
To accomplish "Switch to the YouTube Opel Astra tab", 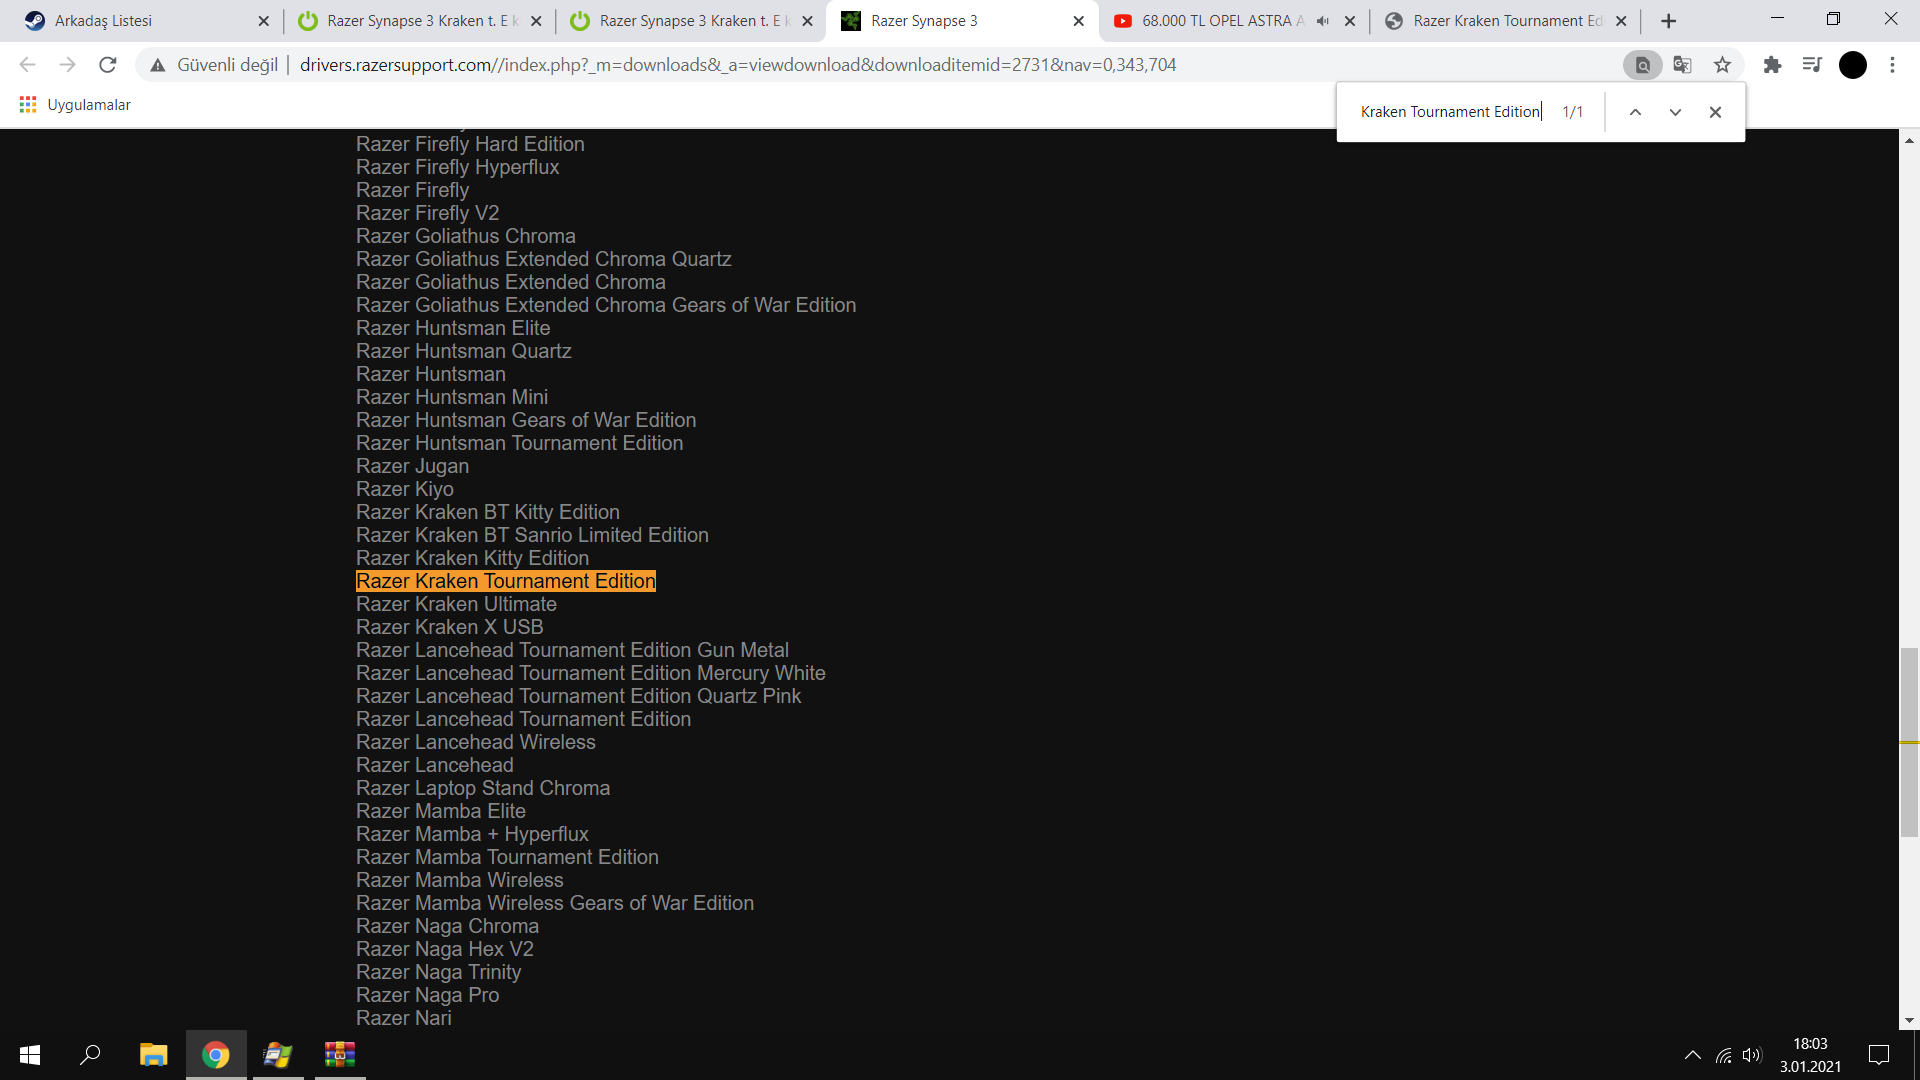I will (x=1220, y=21).
